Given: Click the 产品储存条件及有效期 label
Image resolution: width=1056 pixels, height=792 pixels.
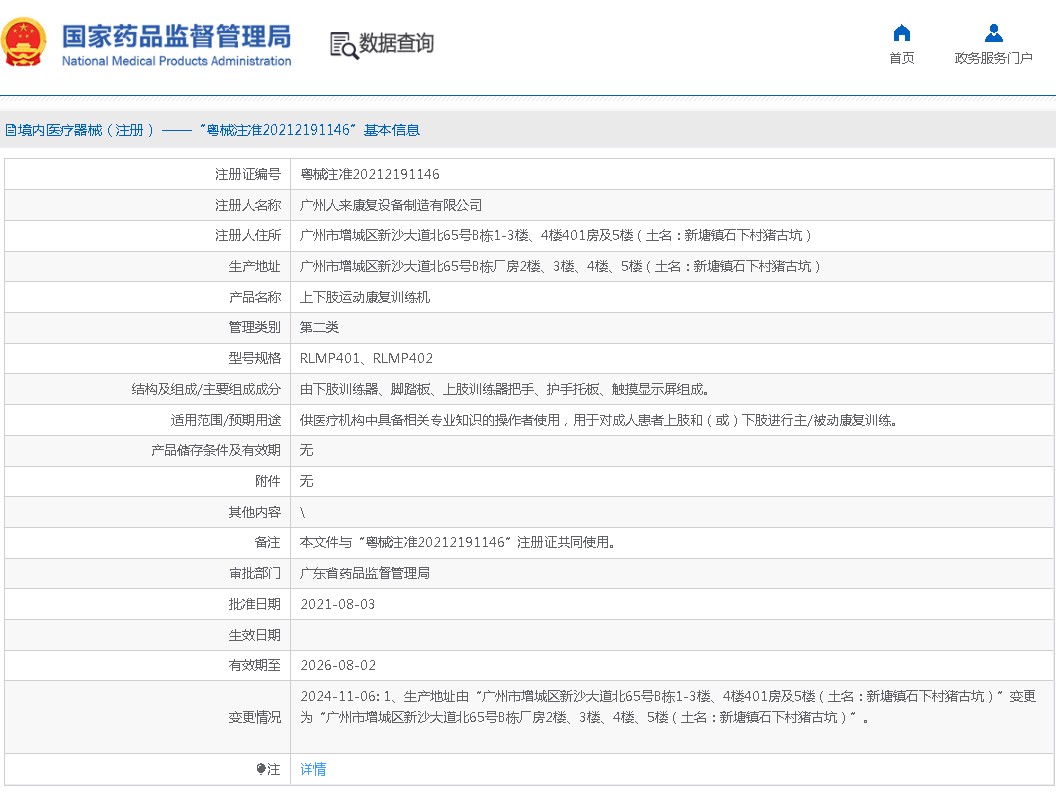Looking at the screenshot, I should 216,451.
